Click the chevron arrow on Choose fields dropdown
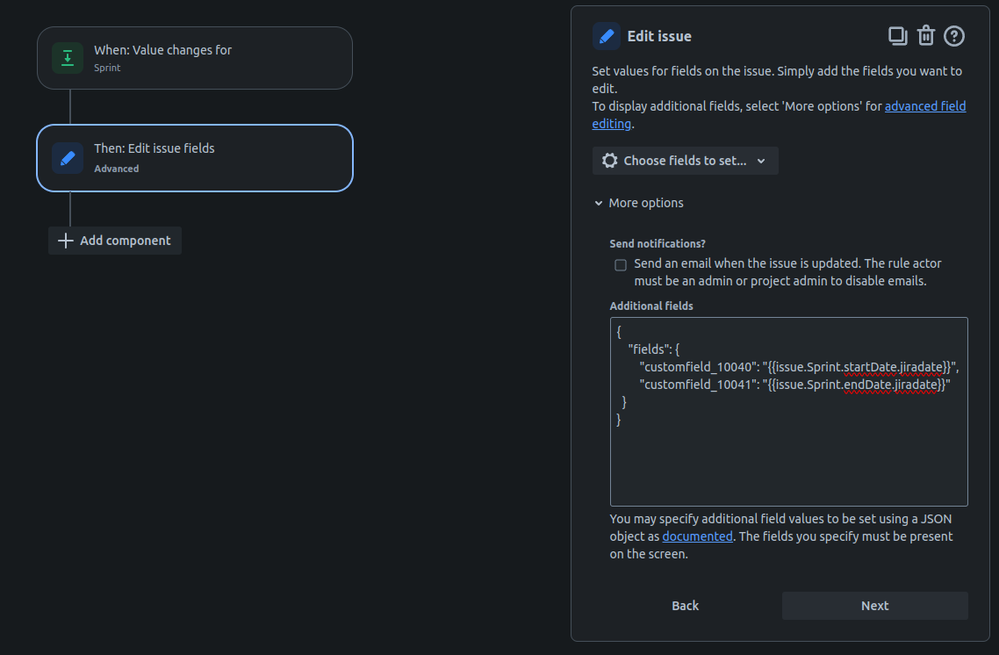This screenshot has height=655, width=999. (761, 161)
